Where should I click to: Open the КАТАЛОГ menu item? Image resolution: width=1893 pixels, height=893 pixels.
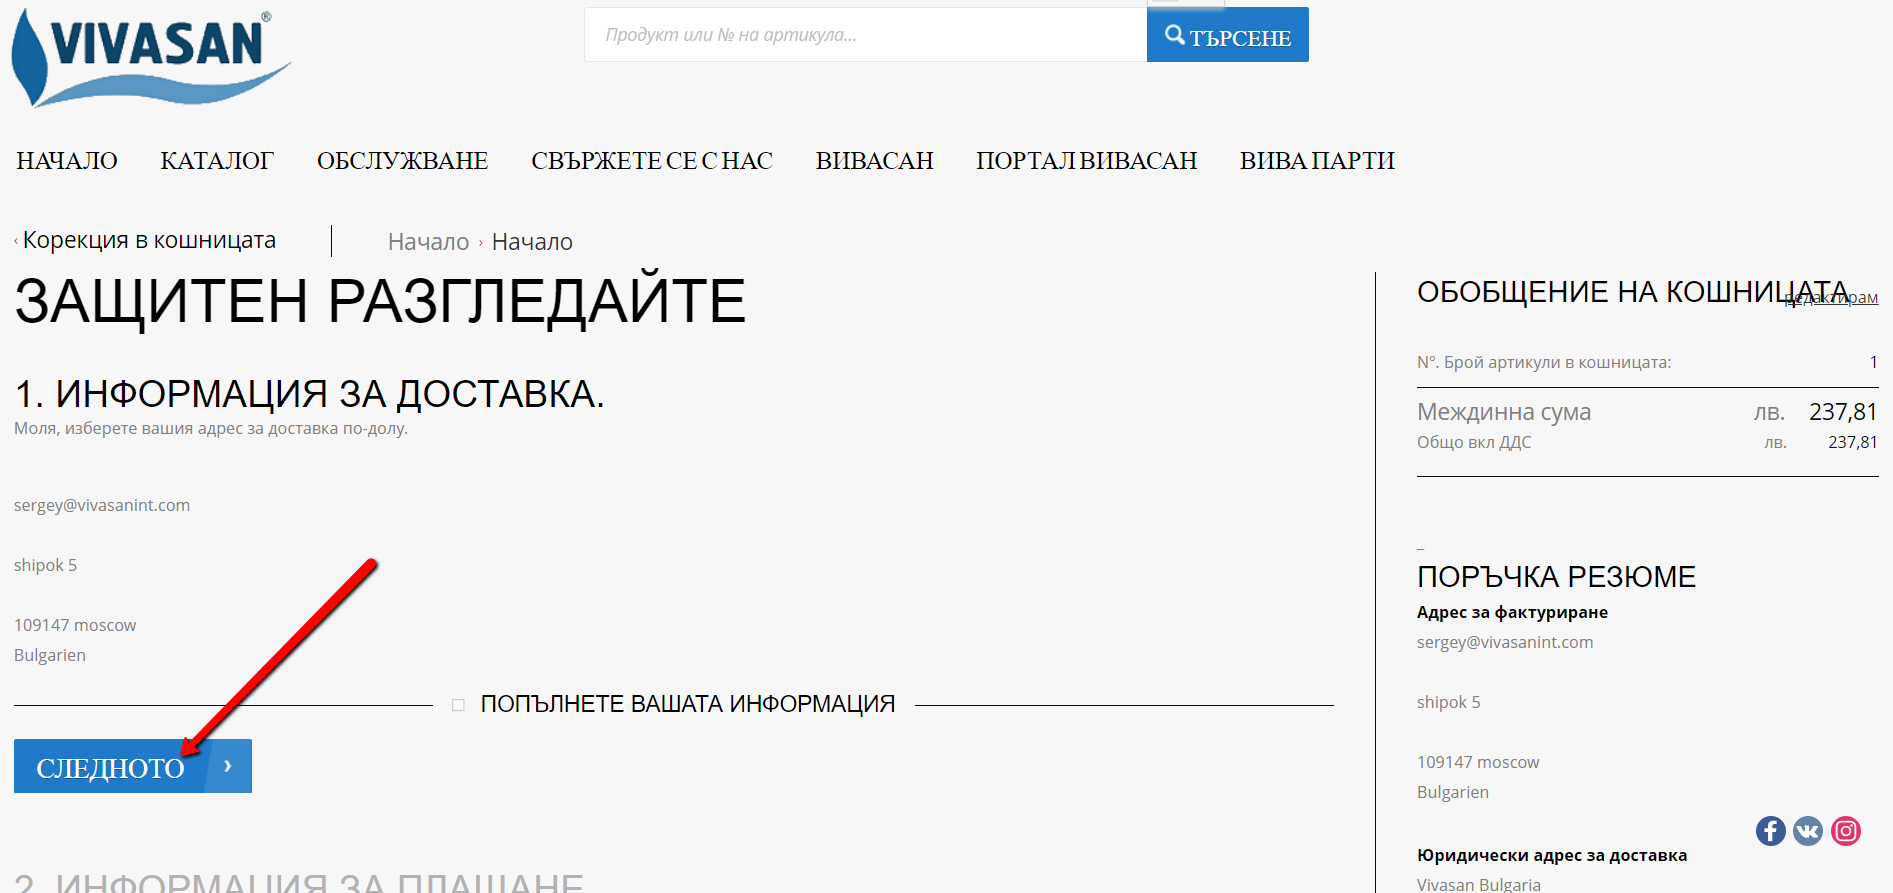[217, 161]
